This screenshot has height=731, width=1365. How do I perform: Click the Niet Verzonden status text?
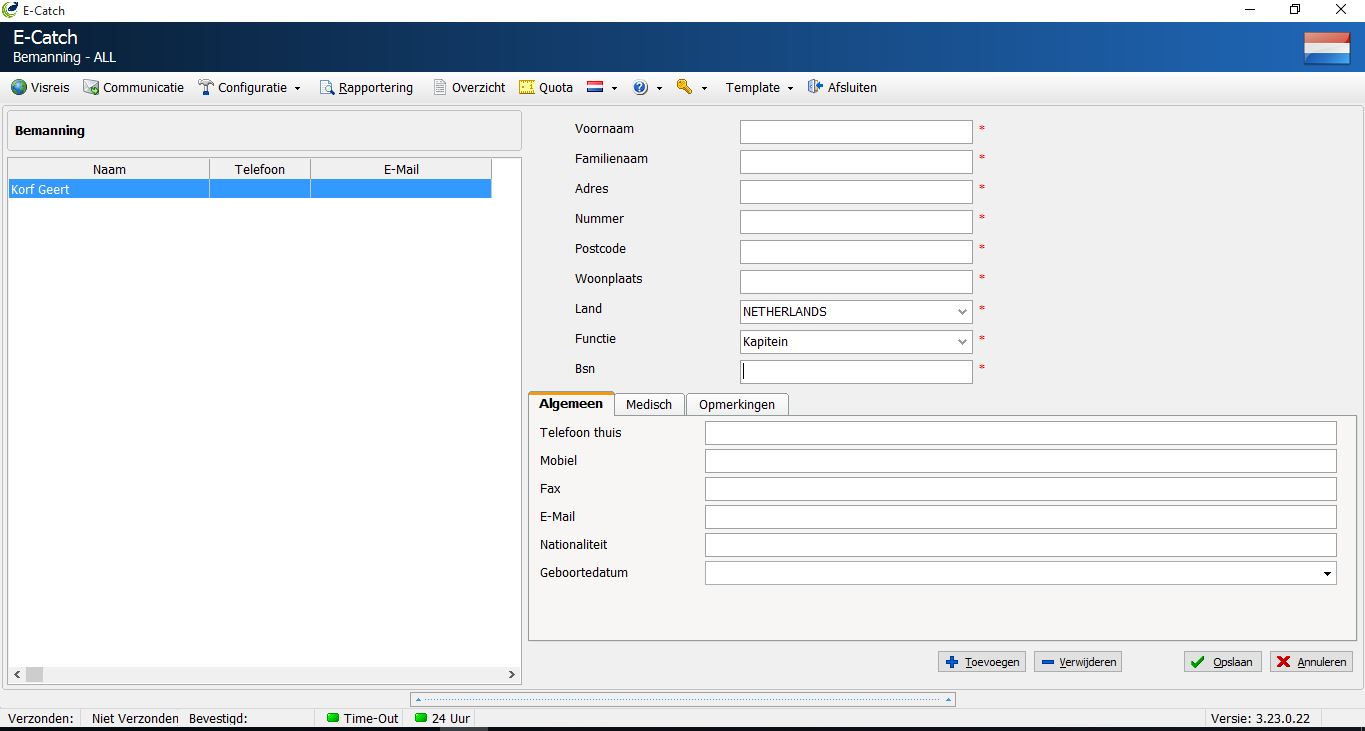pos(135,718)
